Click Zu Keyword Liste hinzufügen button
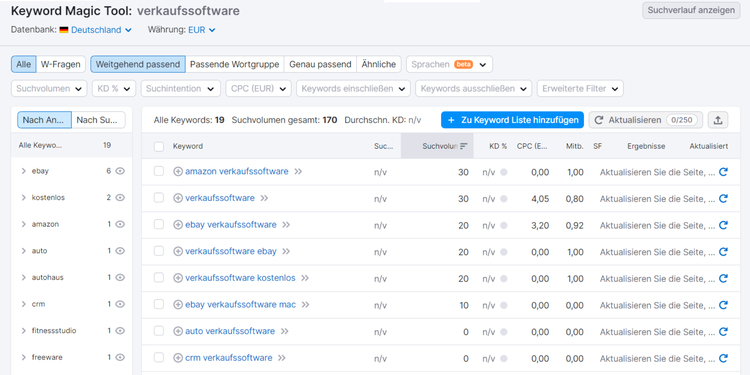 [513, 120]
